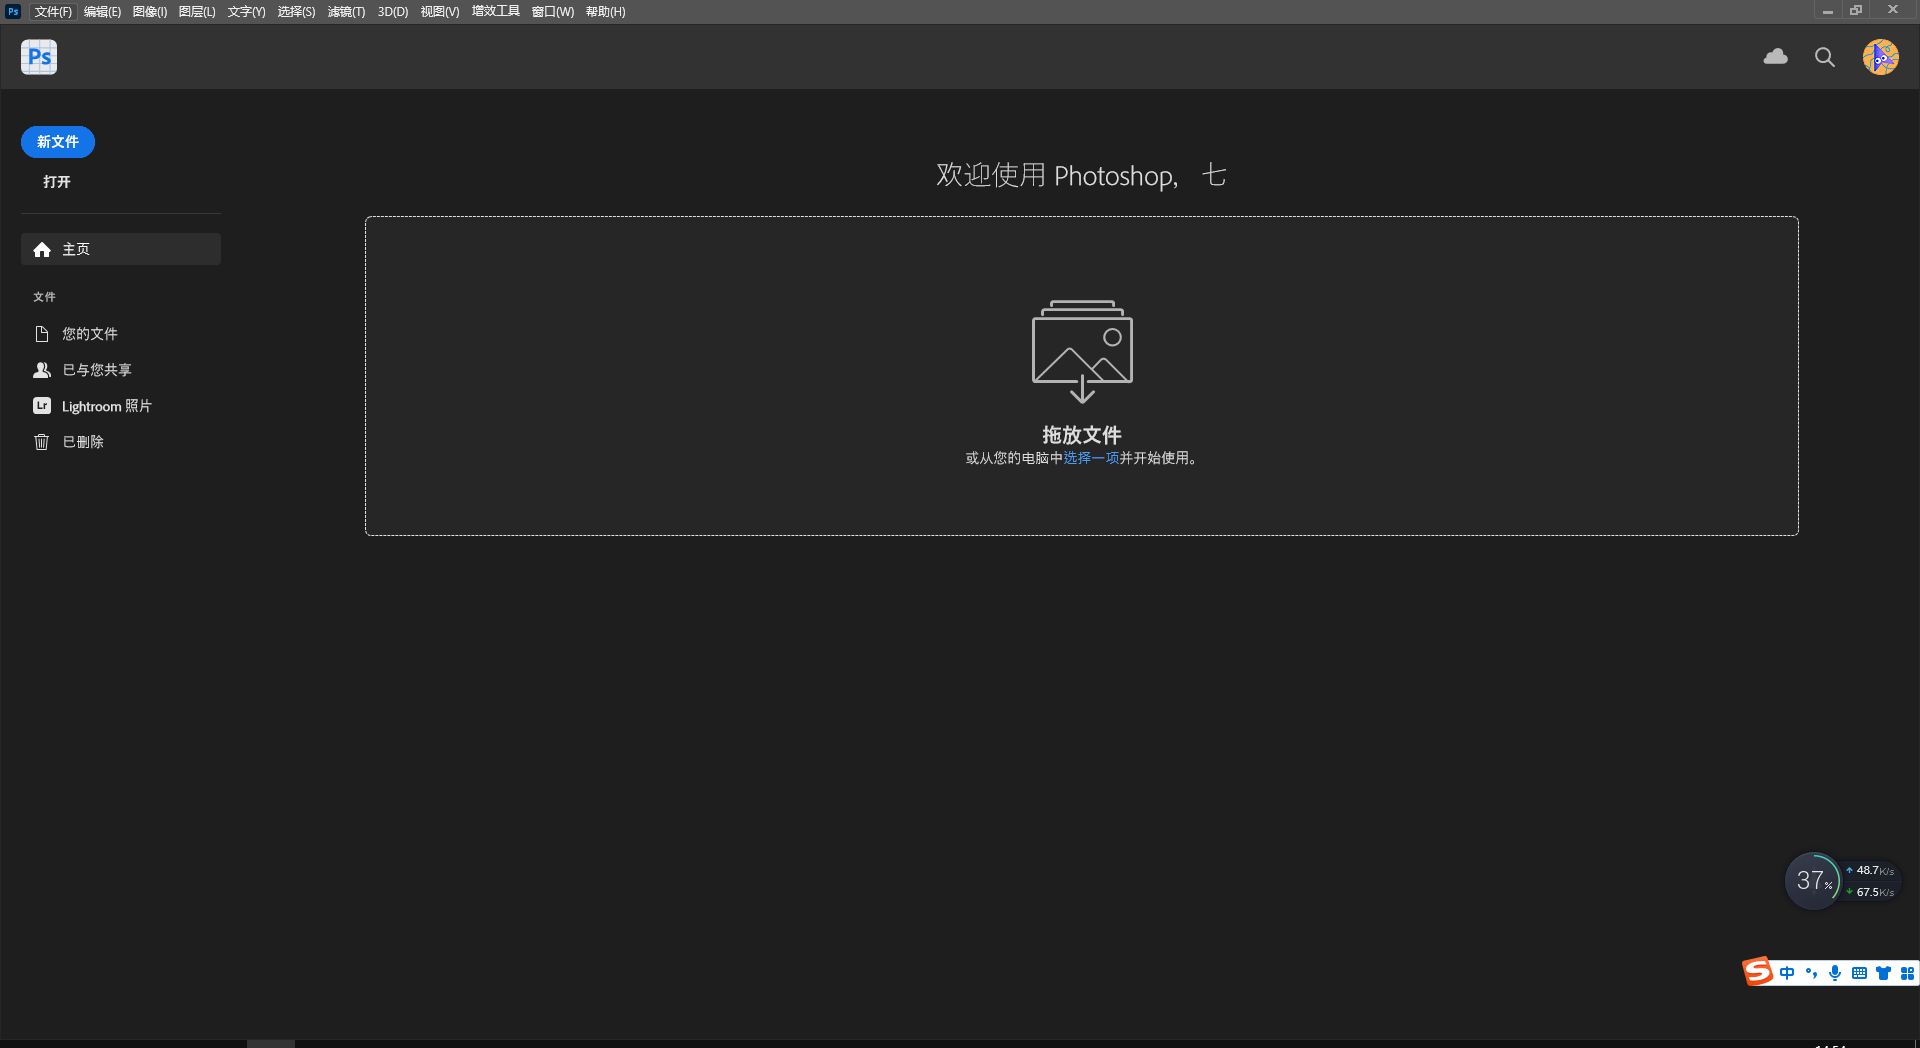Open the 图像(I) menu
The height and width of the screenshot is (1048, 1920).
point(150,12)
